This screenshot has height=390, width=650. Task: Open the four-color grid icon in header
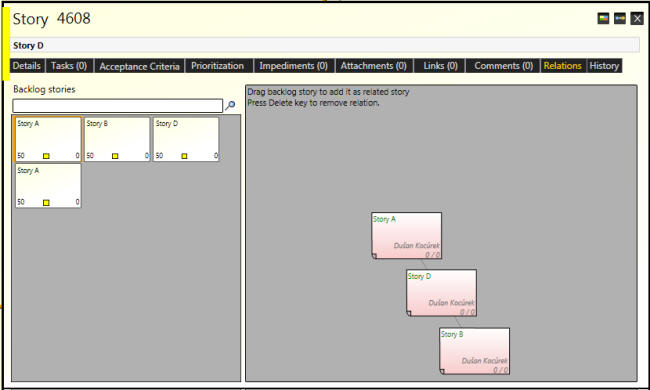coord(603,18)
